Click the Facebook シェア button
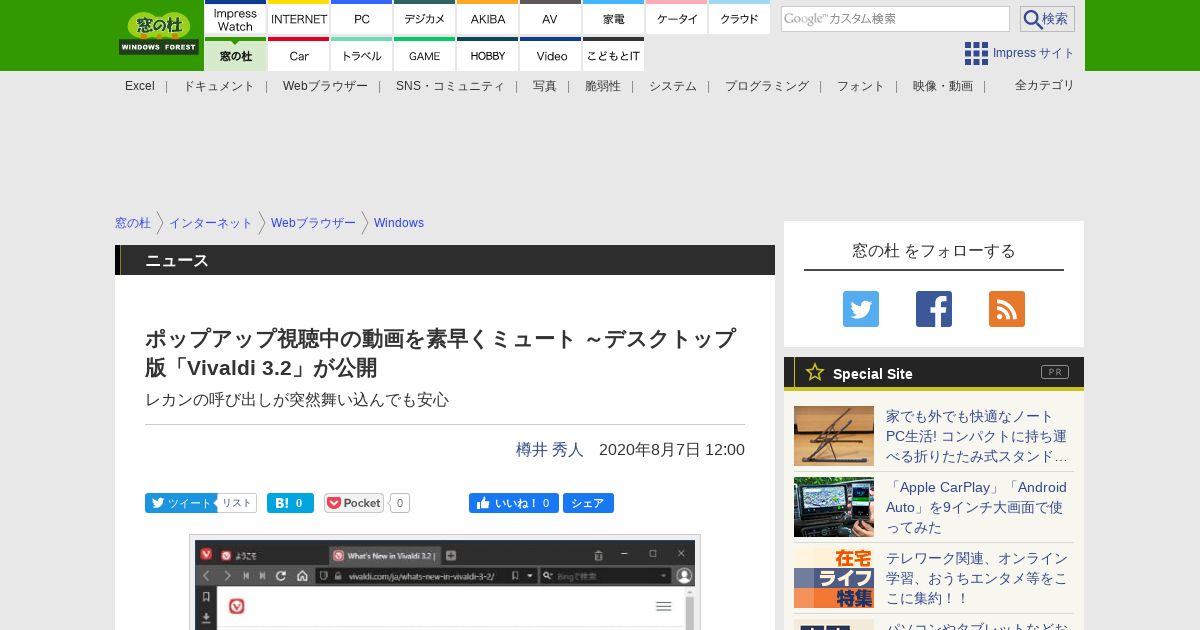The width and height of the screenshot is (1200, 630). [588, 503]
